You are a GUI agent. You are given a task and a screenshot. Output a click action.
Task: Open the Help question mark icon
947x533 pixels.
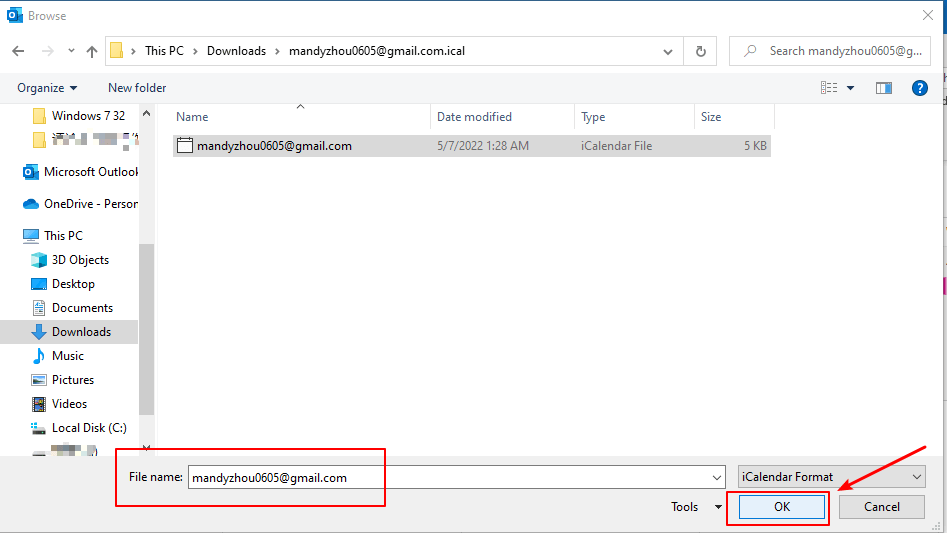point(920,88)
